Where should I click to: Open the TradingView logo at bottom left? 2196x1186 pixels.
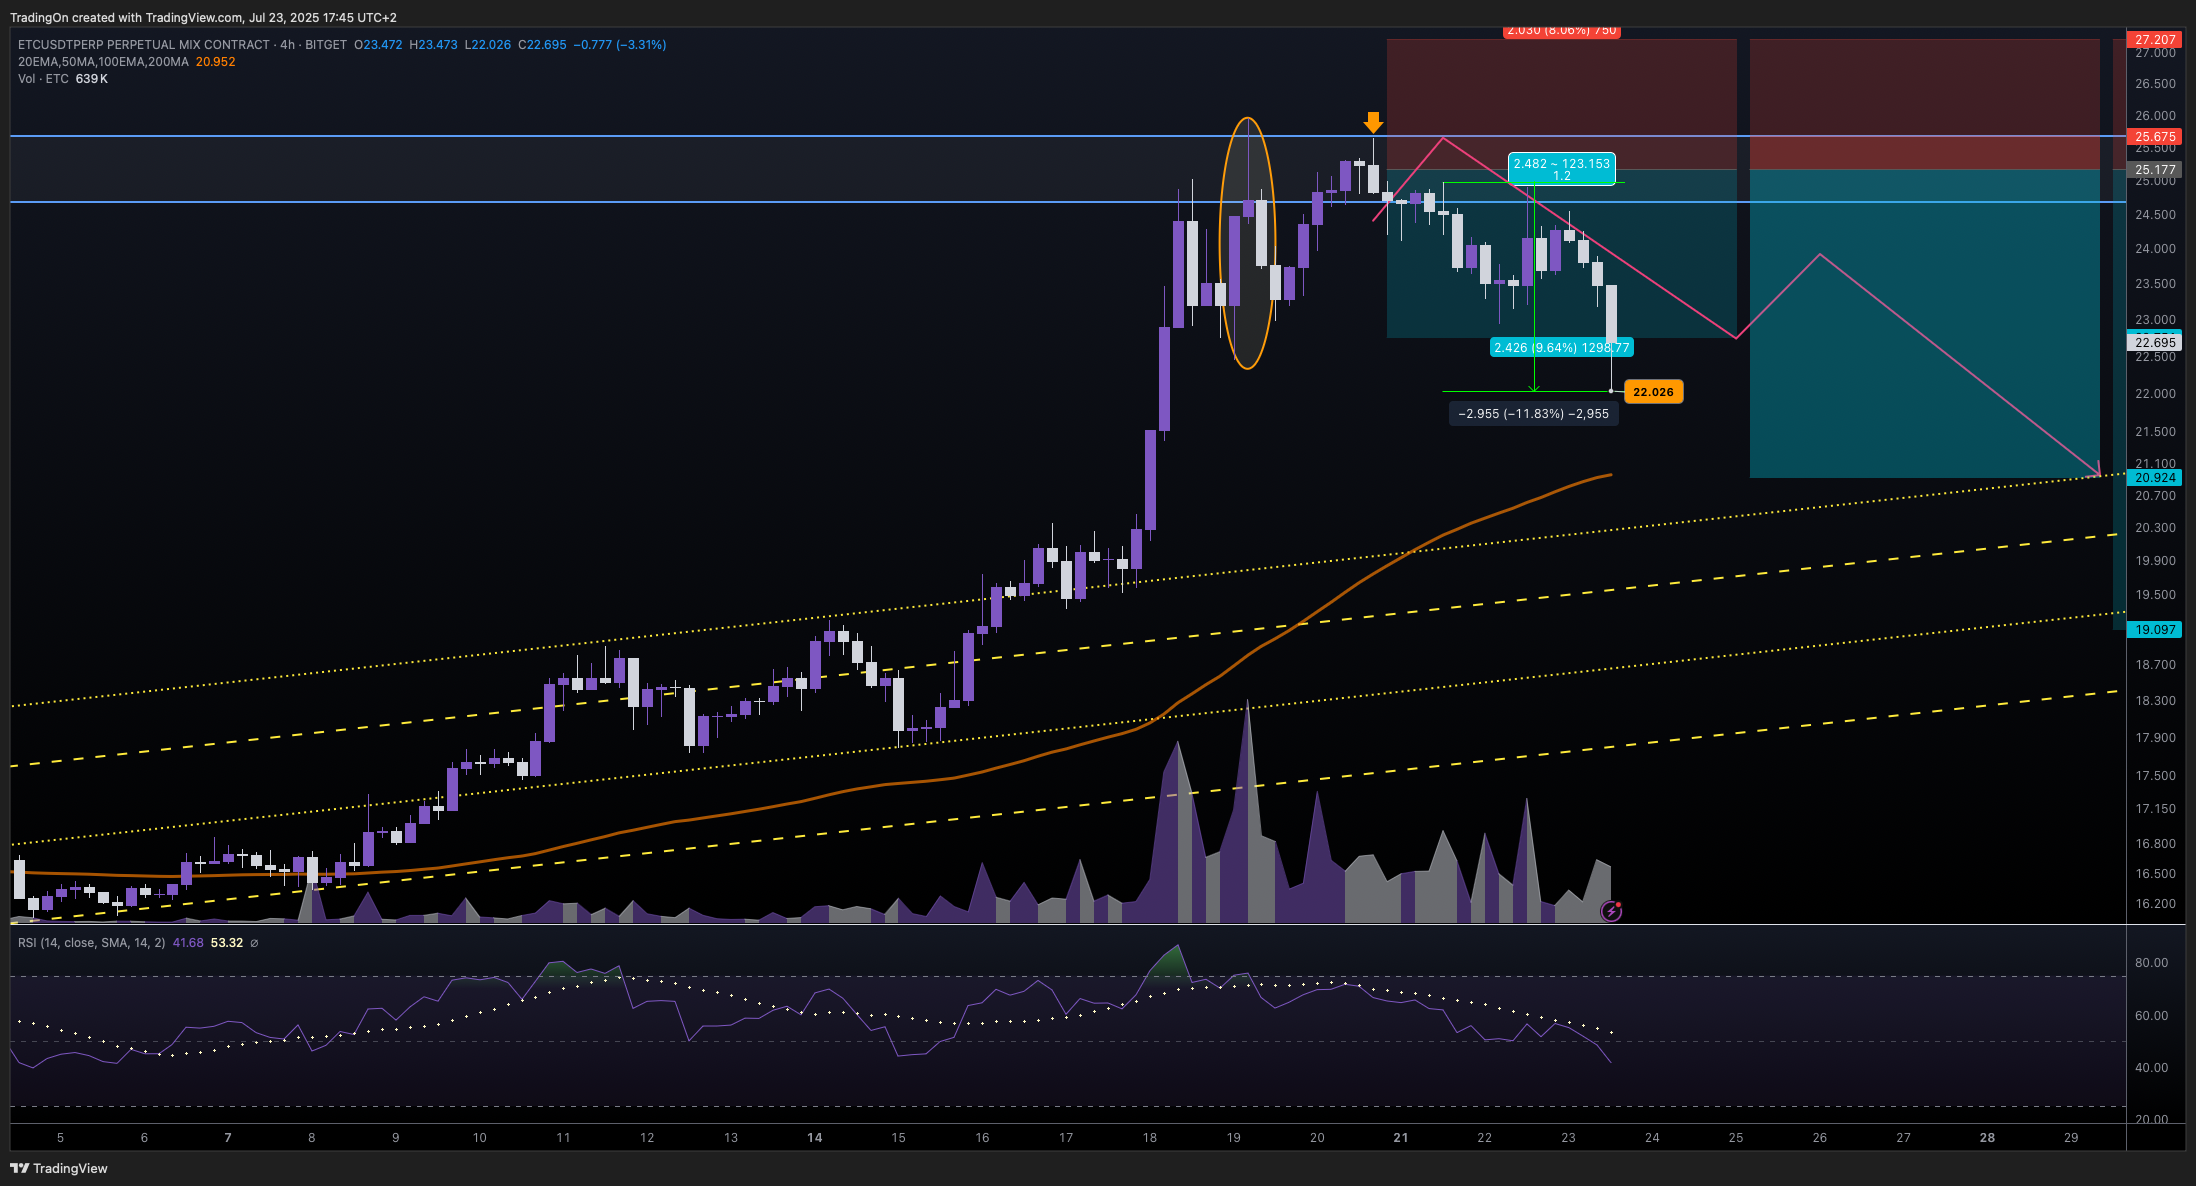[59, 1168]
